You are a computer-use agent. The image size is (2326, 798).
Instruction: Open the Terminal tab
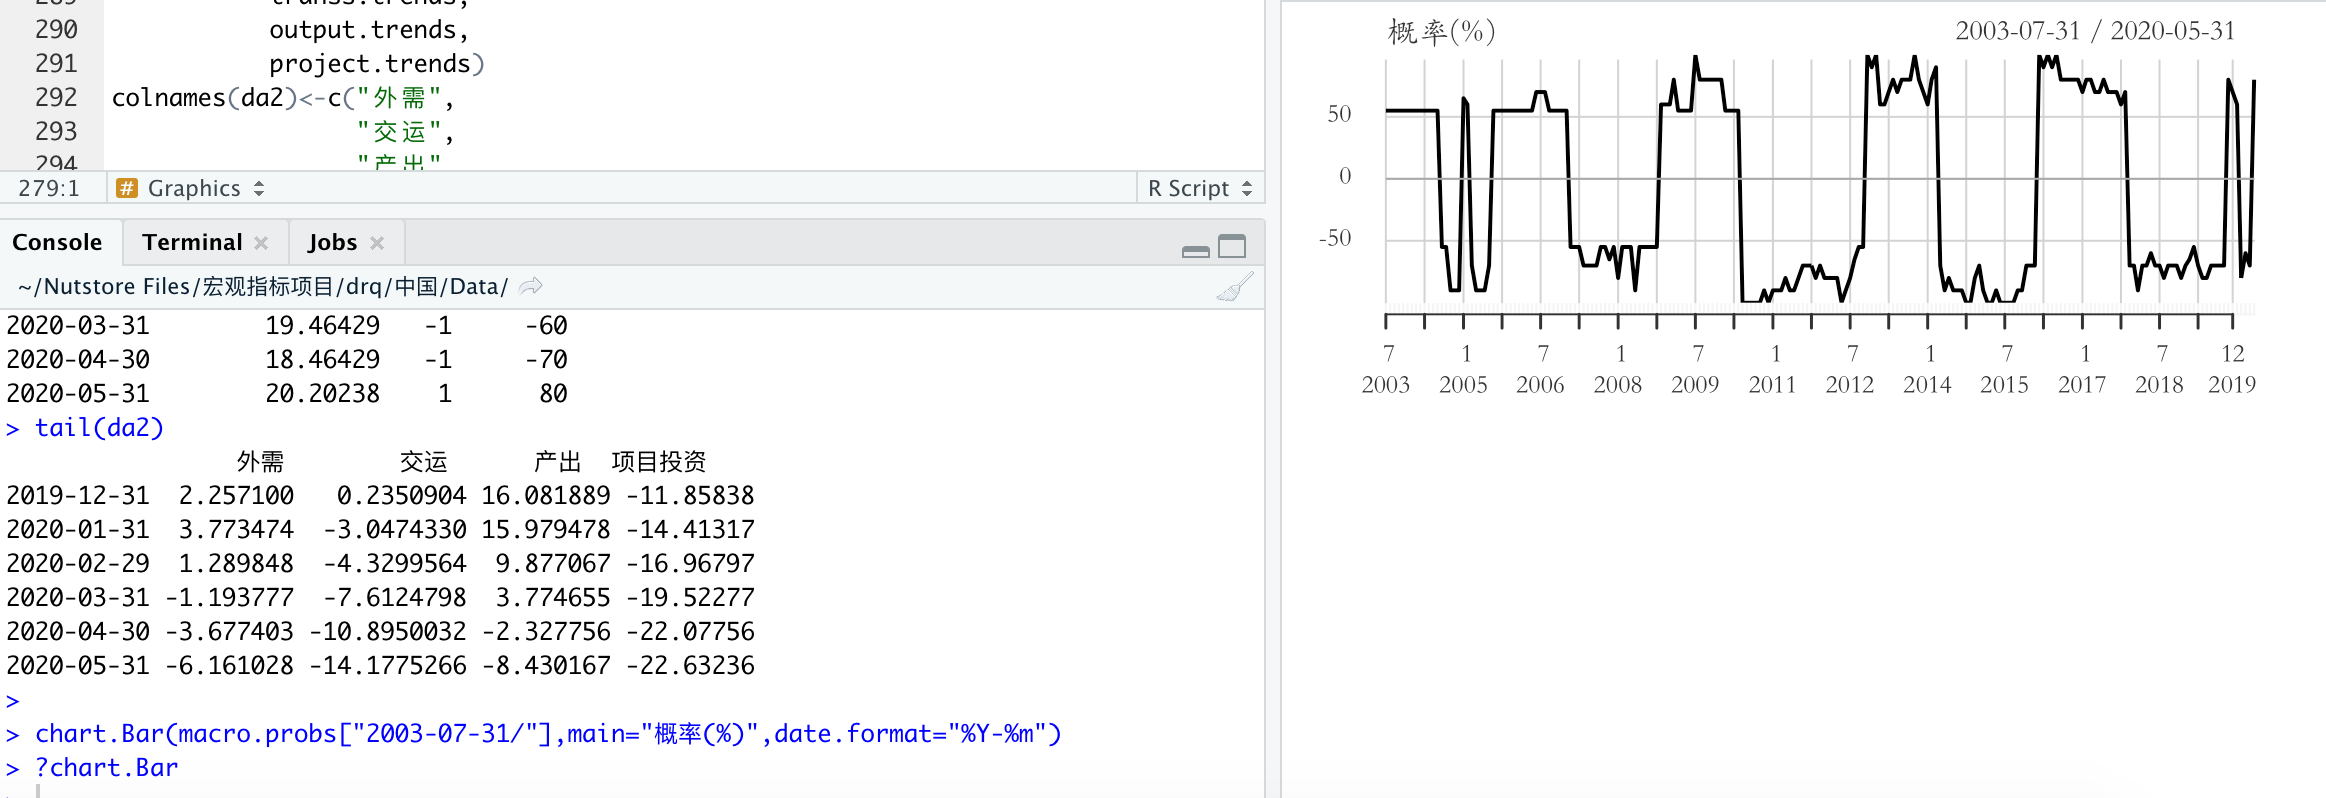pos(192,242)
